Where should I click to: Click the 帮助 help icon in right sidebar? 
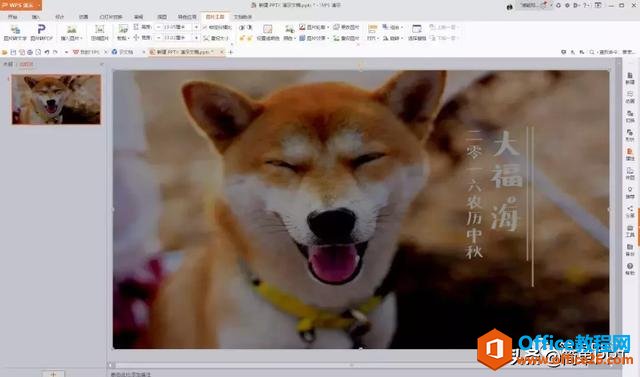tap(630, 269)
